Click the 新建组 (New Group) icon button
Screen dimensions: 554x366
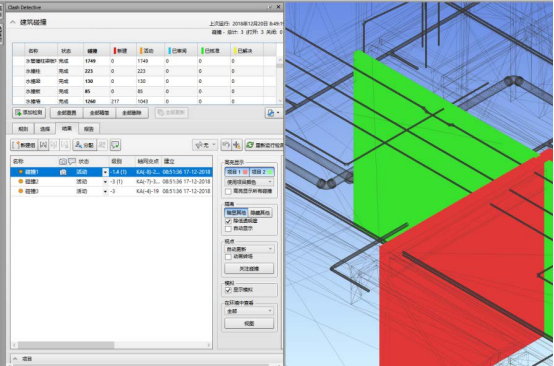24,145
